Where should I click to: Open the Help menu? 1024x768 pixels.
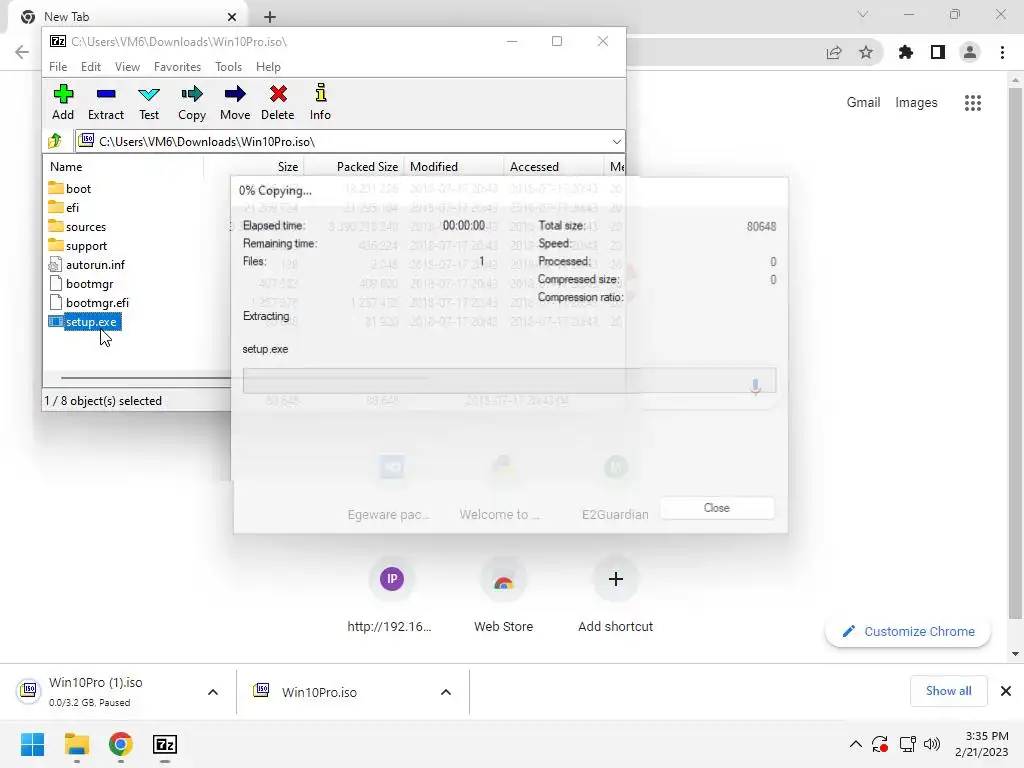click(268, 67)
